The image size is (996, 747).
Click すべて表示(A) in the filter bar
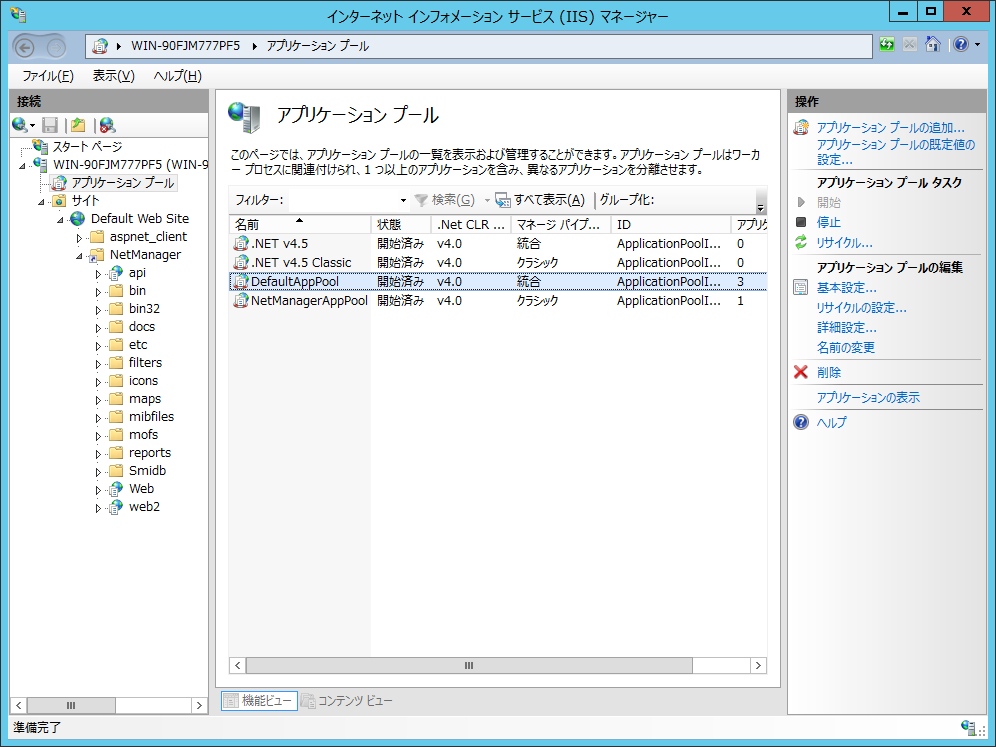541,200
